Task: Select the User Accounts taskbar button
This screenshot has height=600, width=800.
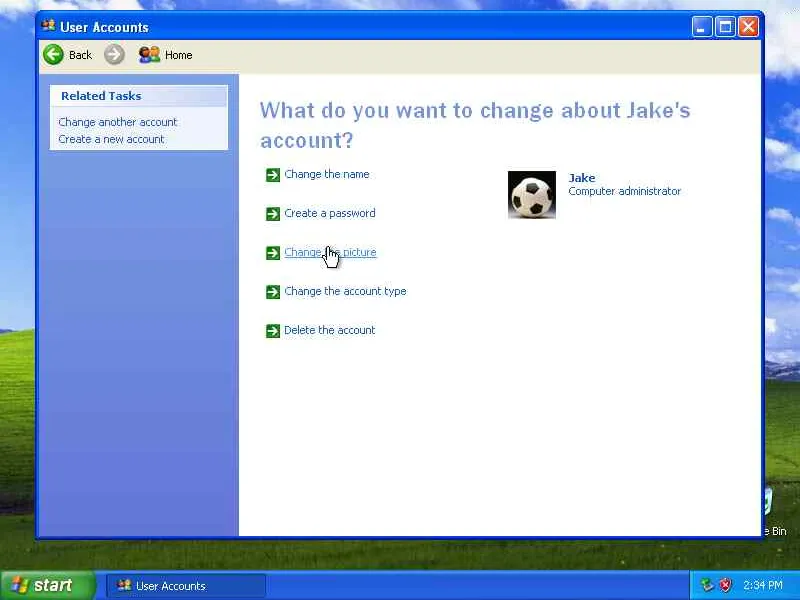Action: point(186,586)
